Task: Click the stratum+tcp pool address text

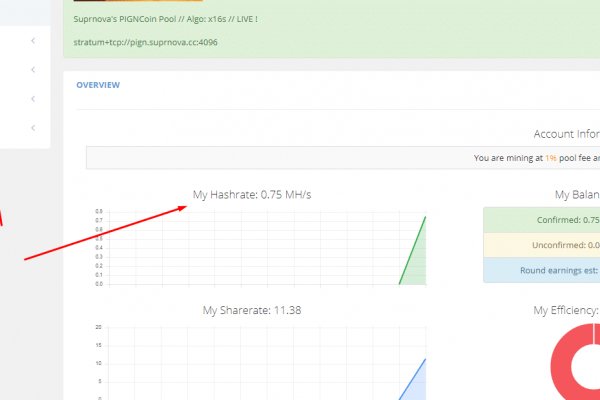Action: click(x=145, y=43)
